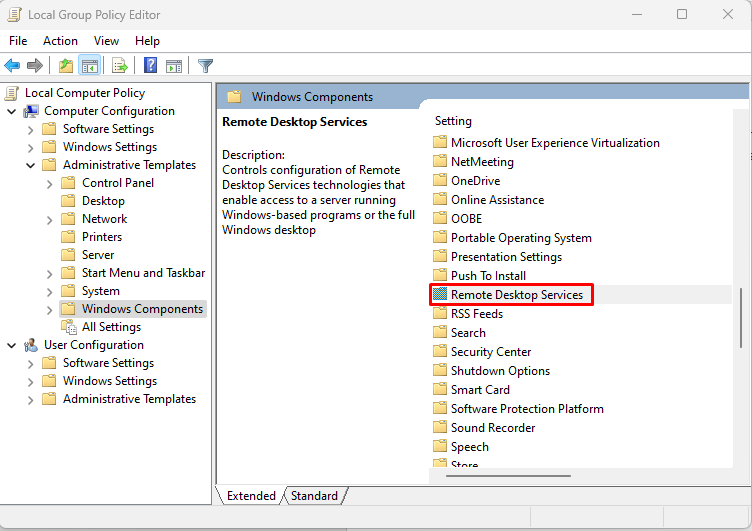Click the Filter funnel toolbar icon
The height and width of the screenshot is (531, 752).
tap(205, 66)
